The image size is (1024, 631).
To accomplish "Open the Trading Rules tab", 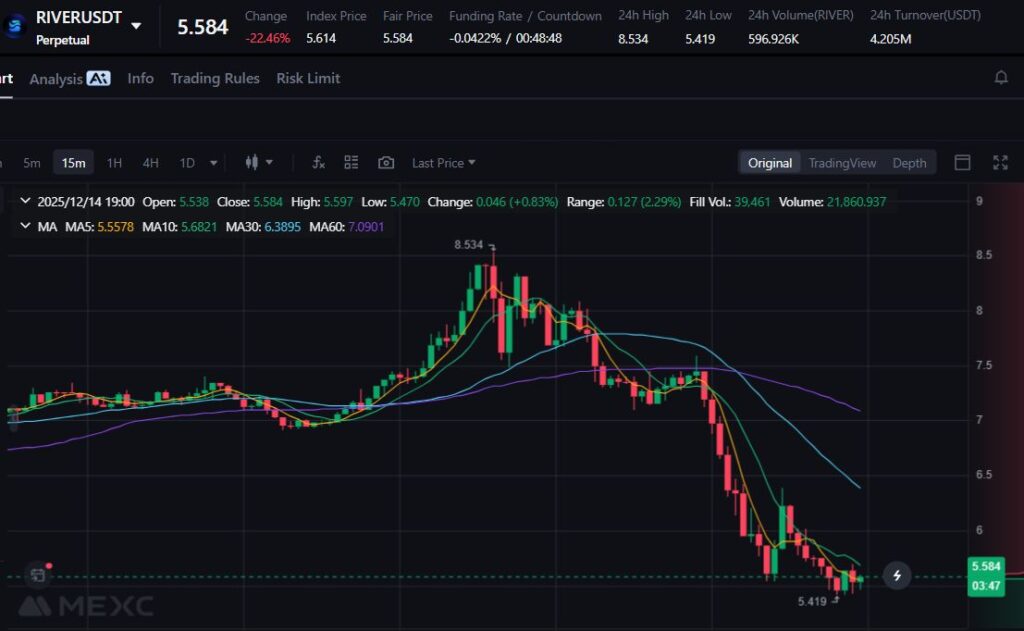I will [x=215, y=78].
